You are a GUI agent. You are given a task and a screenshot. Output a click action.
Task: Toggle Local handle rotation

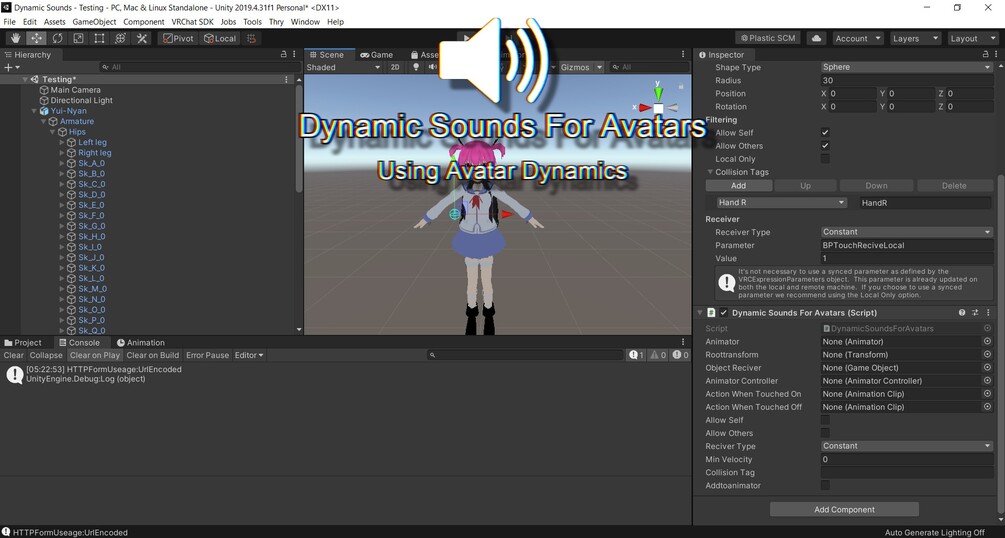tap(220, 38)
